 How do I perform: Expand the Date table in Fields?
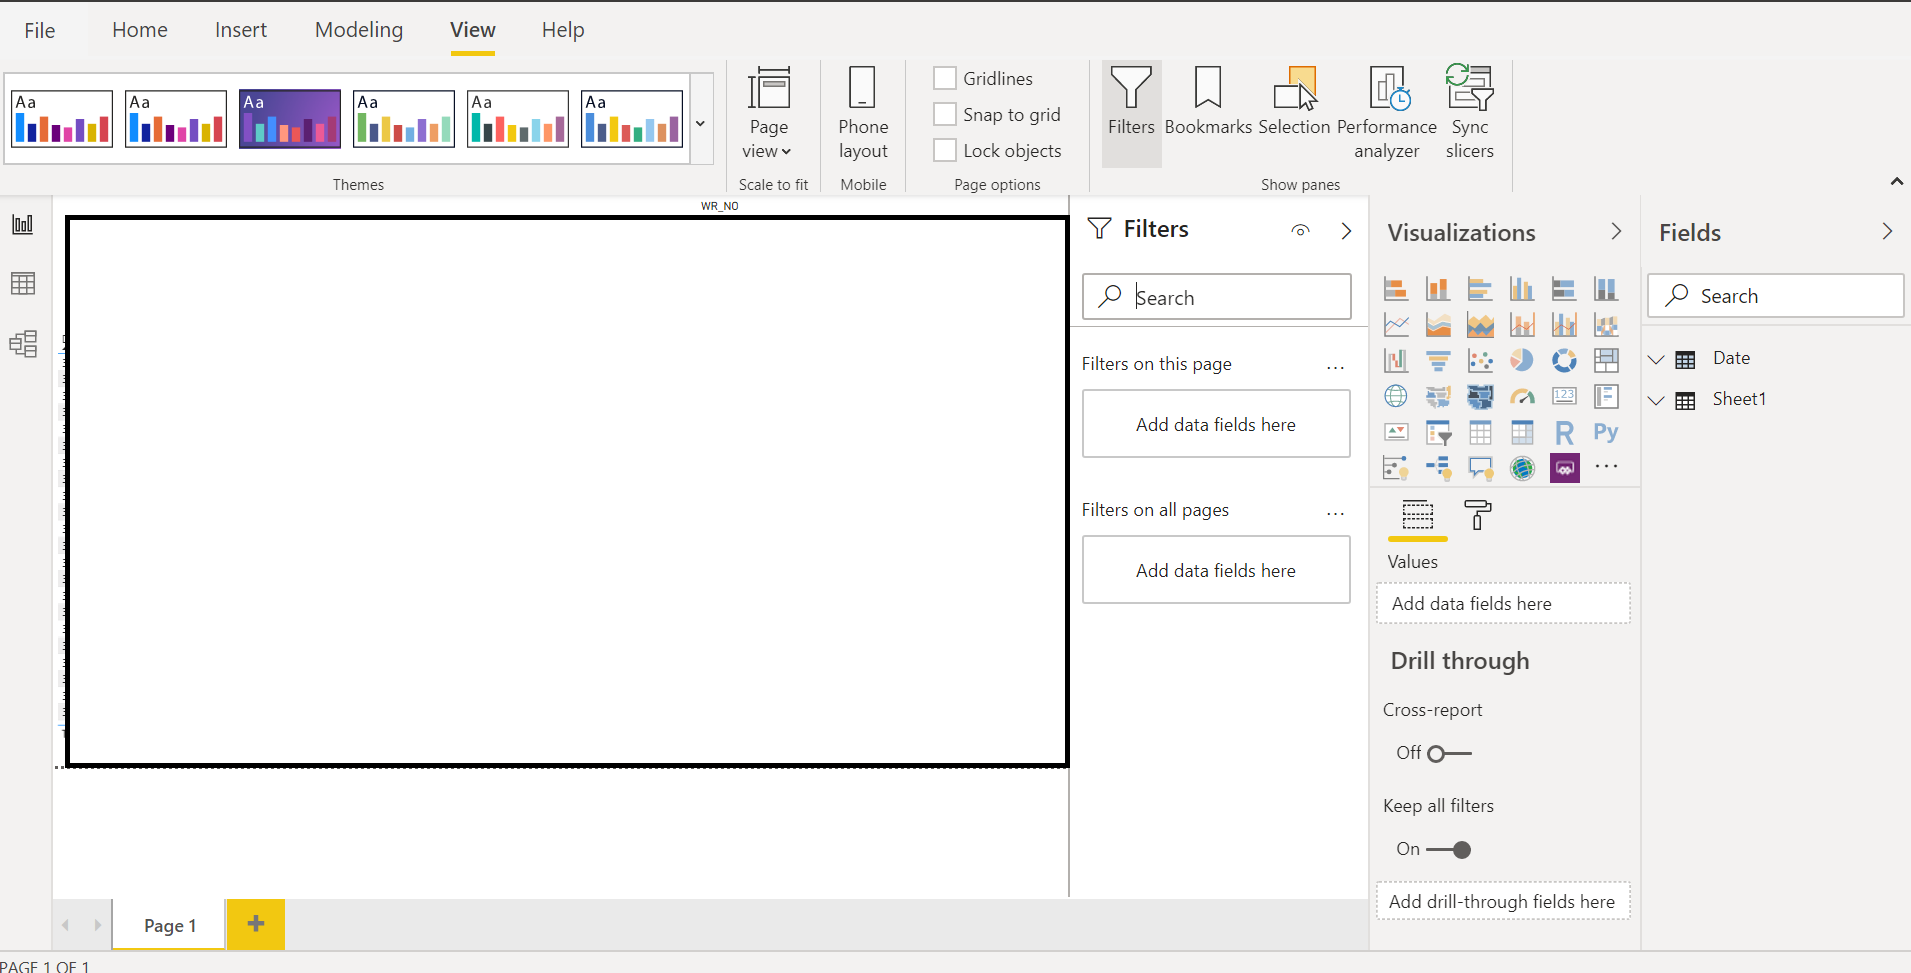(1656, 360)
